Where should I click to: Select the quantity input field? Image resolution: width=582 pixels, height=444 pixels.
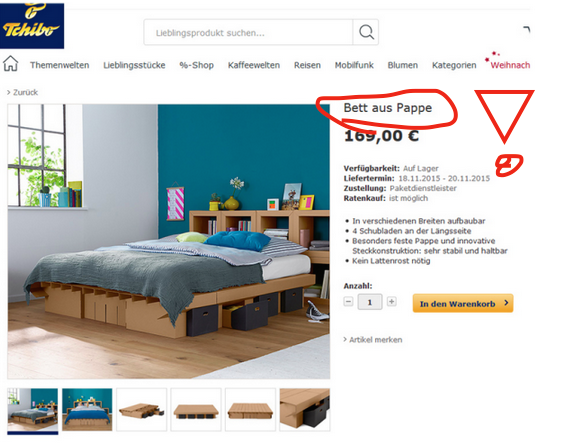pyautogui.click(x=370, y=302)
